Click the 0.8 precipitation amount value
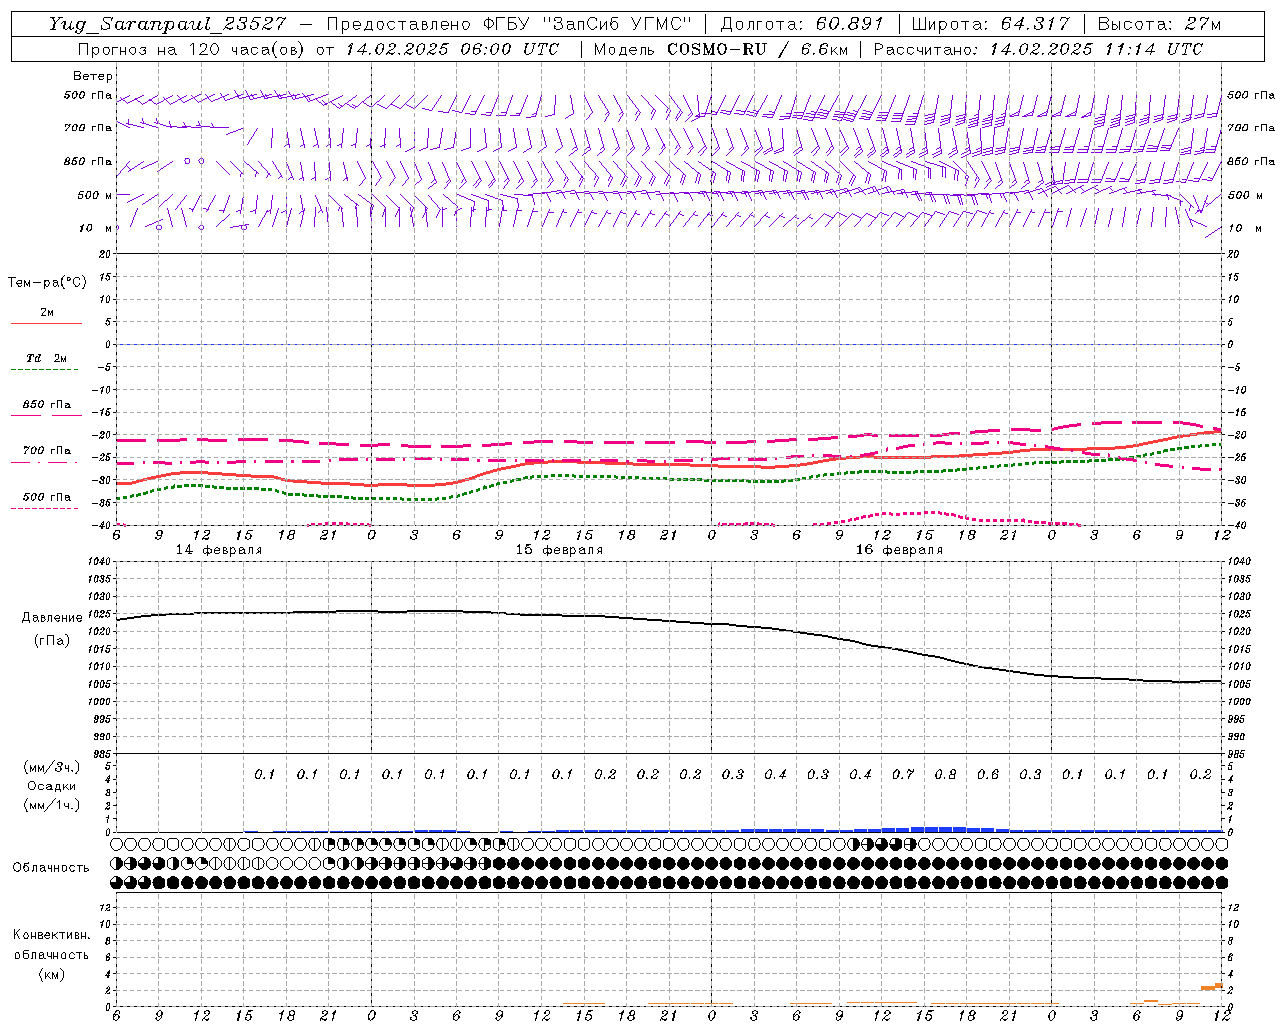 (x=945, y=775)
